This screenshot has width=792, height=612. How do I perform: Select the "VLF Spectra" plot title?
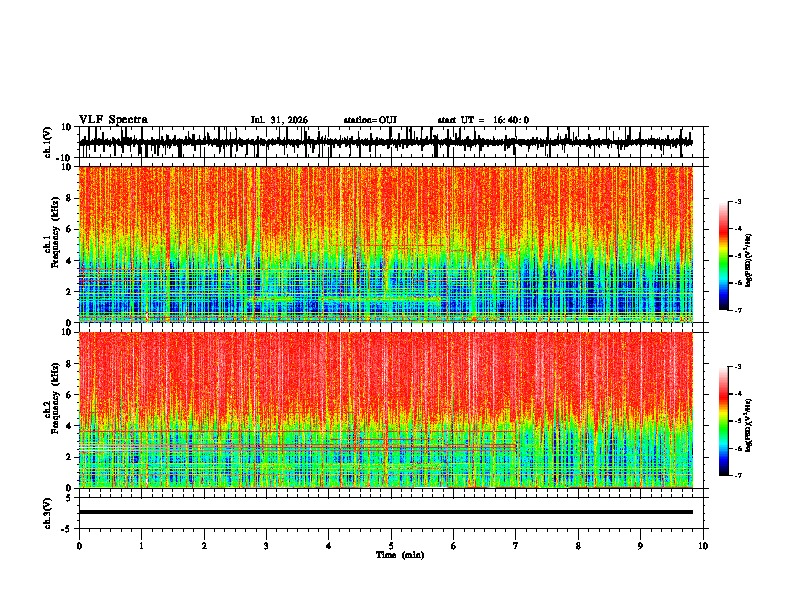113,120
